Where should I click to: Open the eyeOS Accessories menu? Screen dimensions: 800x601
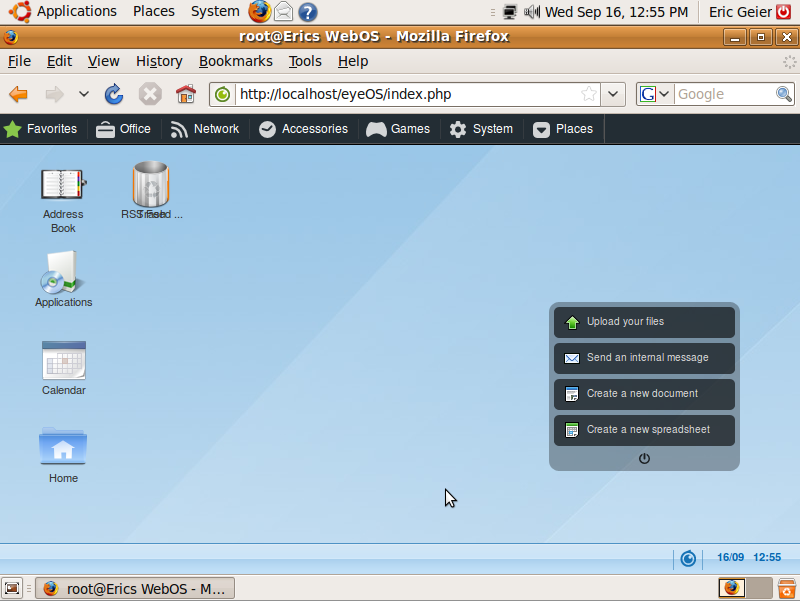click(x=304, y=129)
